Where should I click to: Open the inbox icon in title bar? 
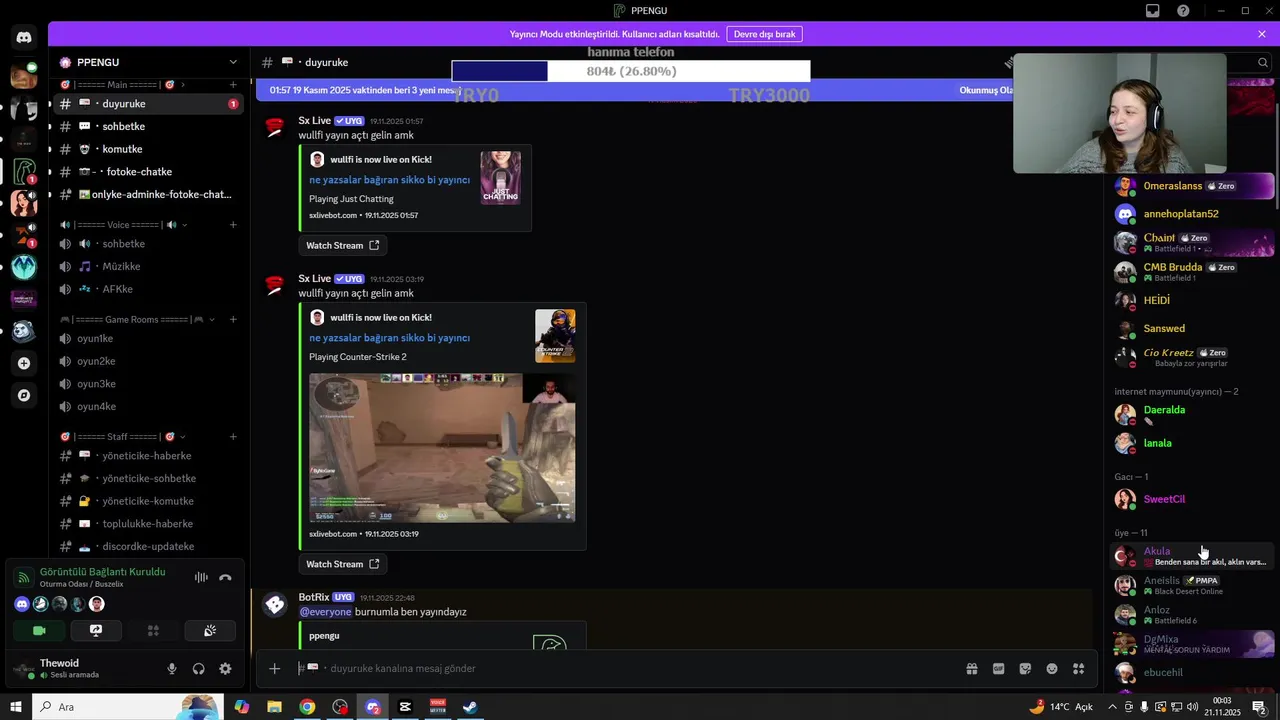1153,11
